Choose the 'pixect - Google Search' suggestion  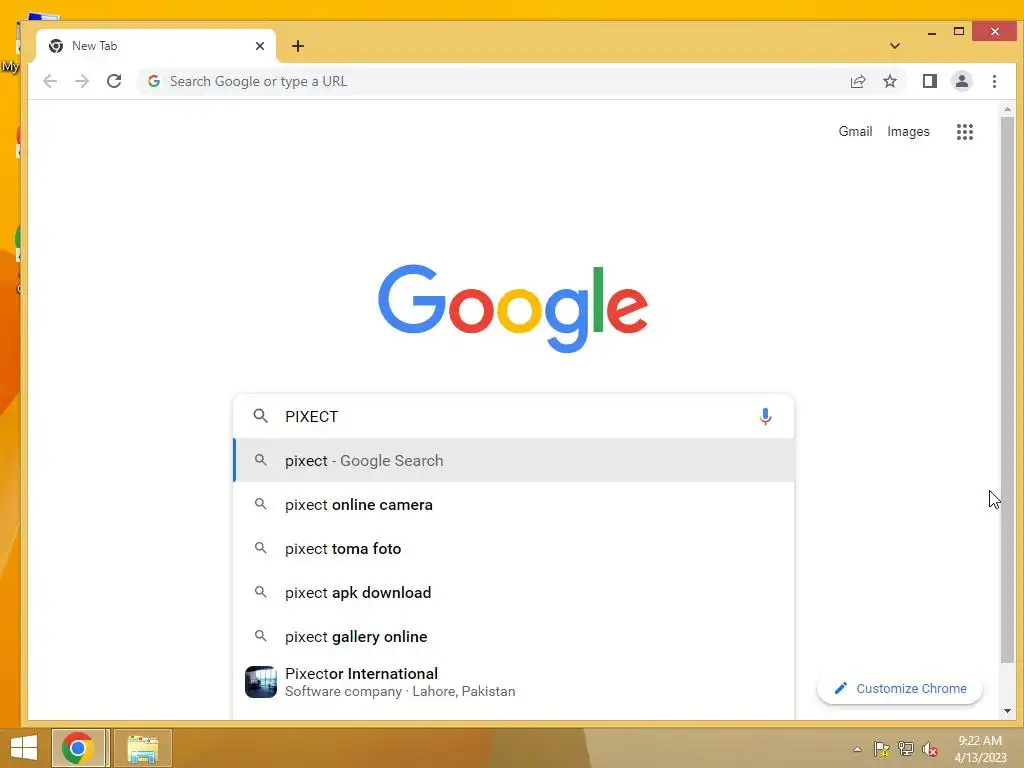tap(514, 460)
